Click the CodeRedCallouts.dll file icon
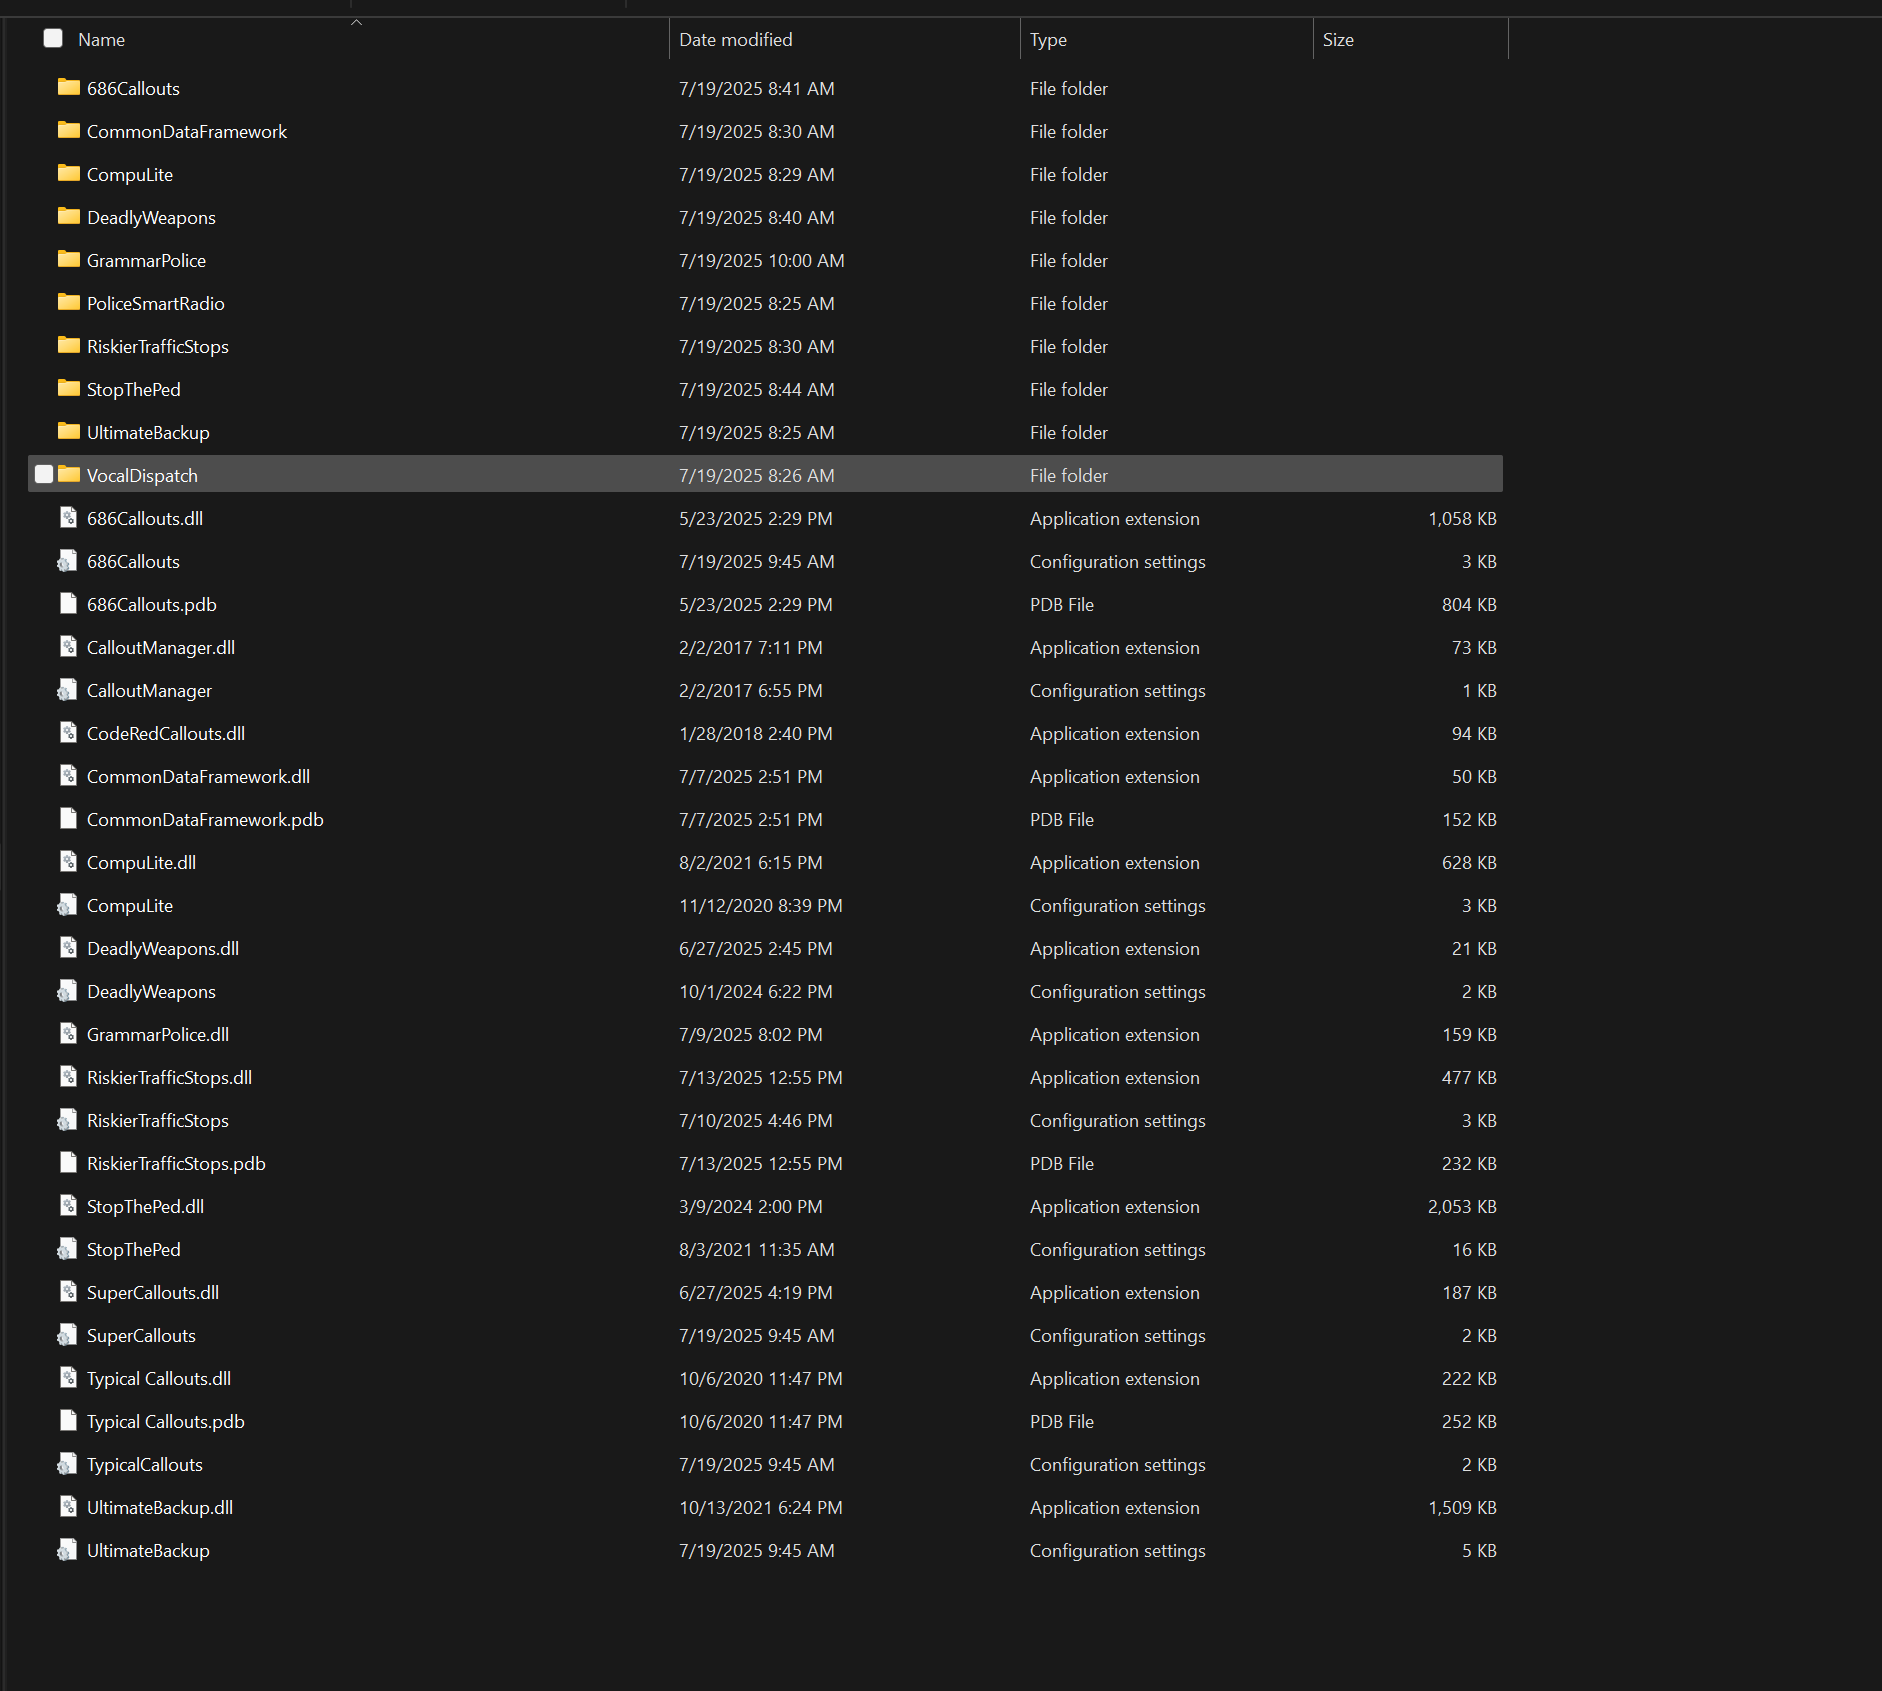 click(x=68, y=732)
